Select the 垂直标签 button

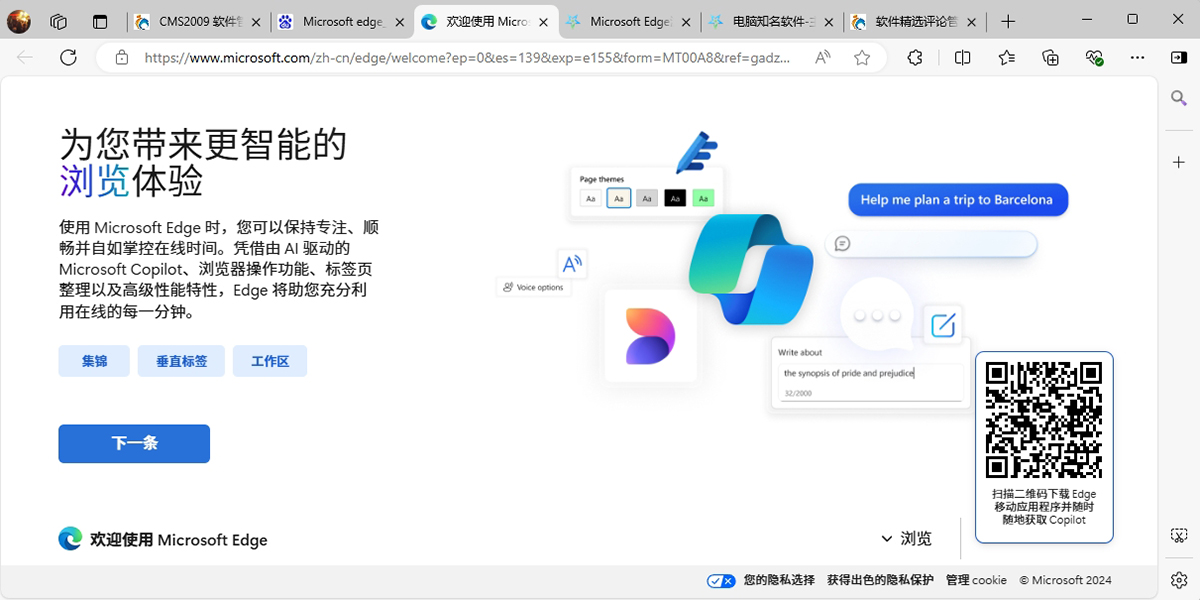click(182, 361)
